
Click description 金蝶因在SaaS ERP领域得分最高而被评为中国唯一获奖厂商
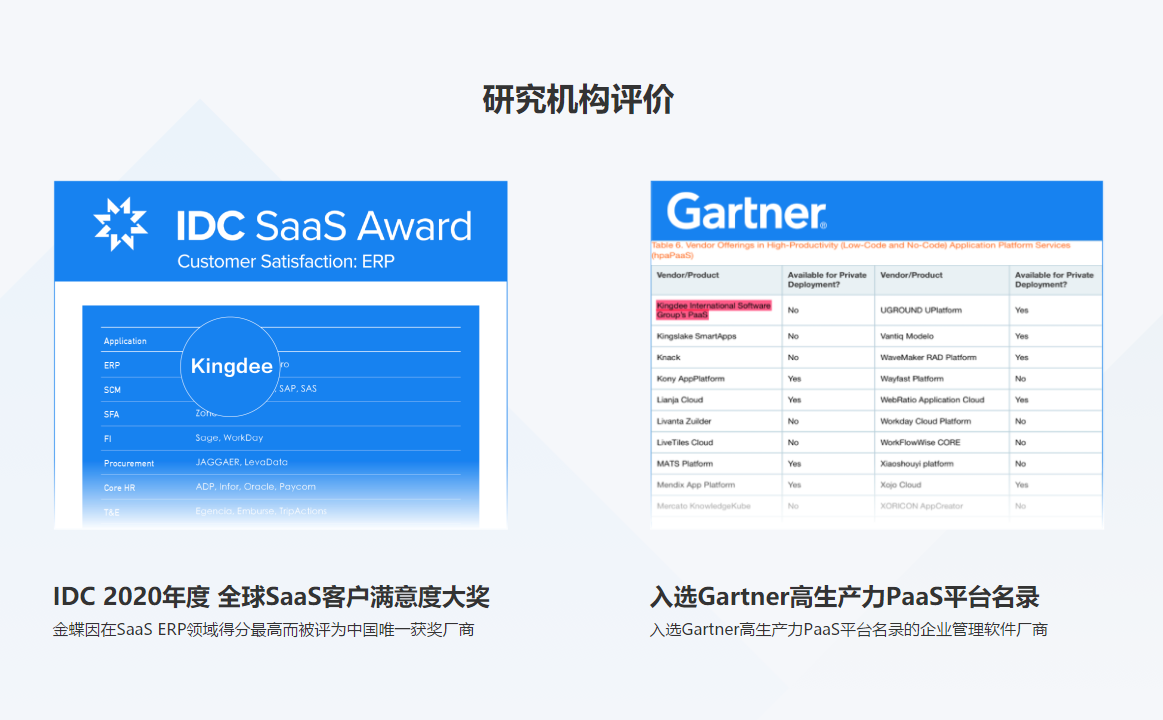tap(263, 630)
